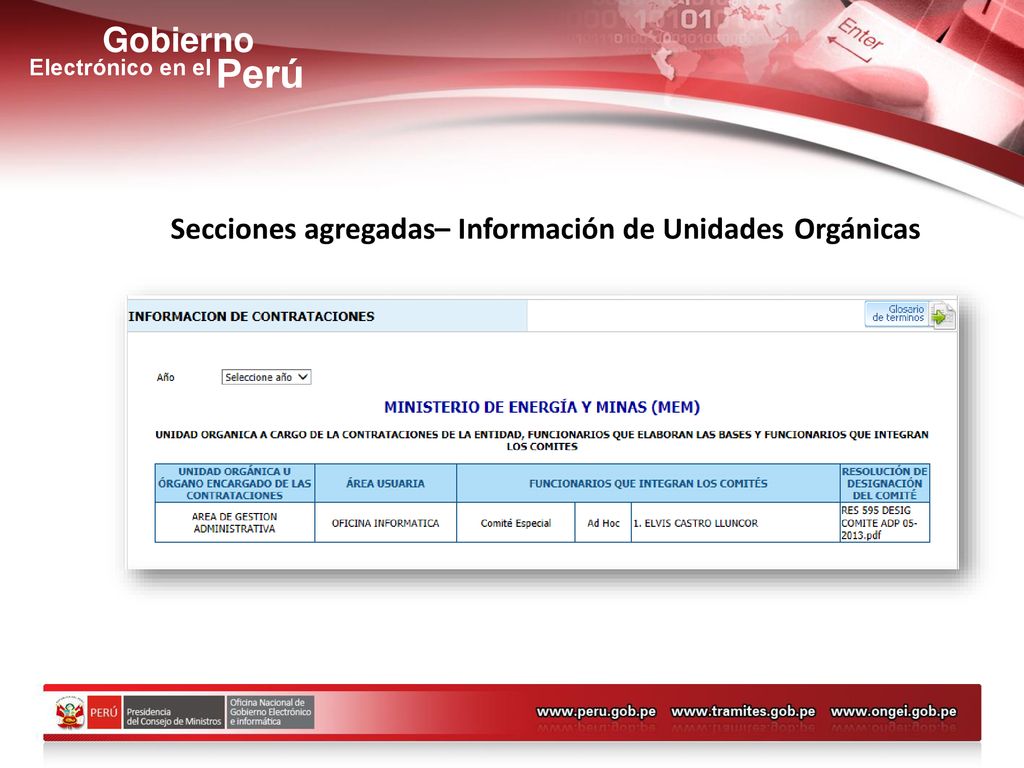
Task: Click the Glosario de términos button
Action: (x=897, y=313)
